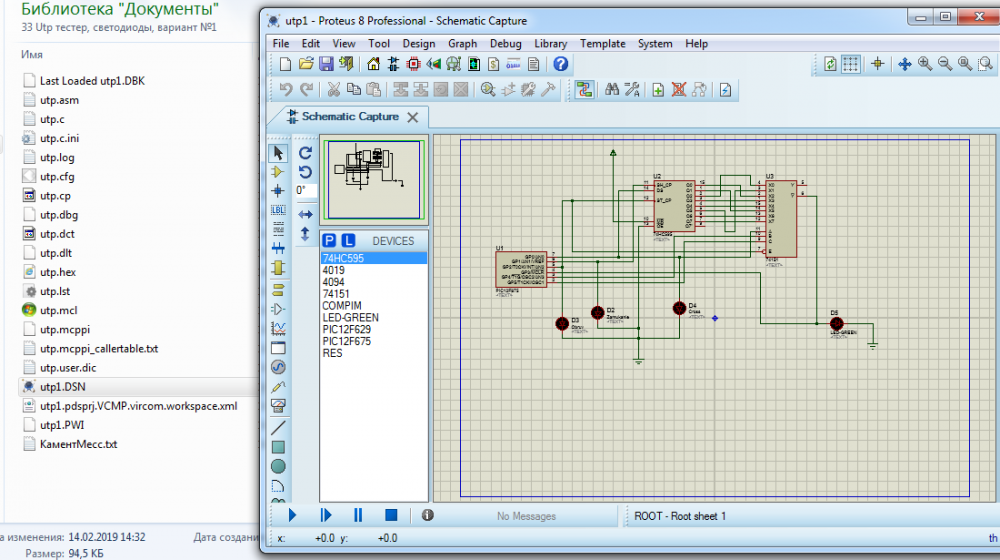Click the Имя column header in Explorer
Image resolution: width=1000 pixels, height=560 pixels.
coord(32,55)
